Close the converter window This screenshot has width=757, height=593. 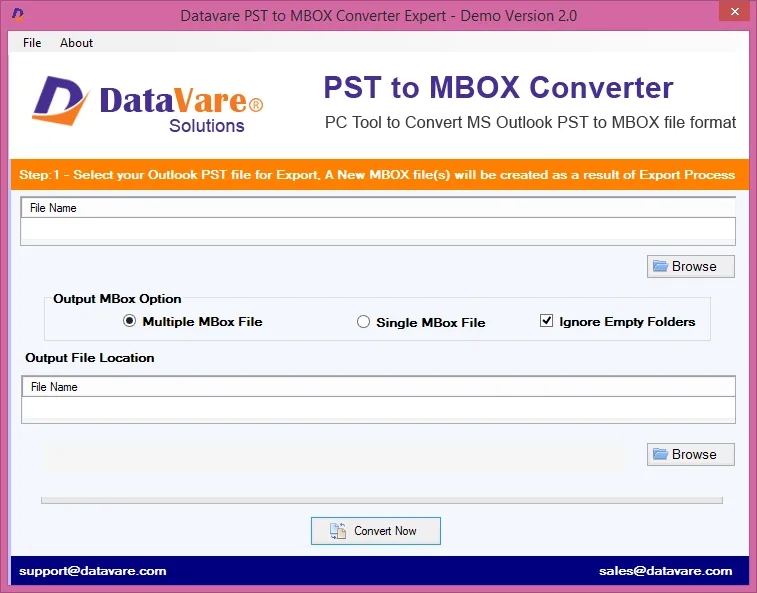tap(734, 12)
